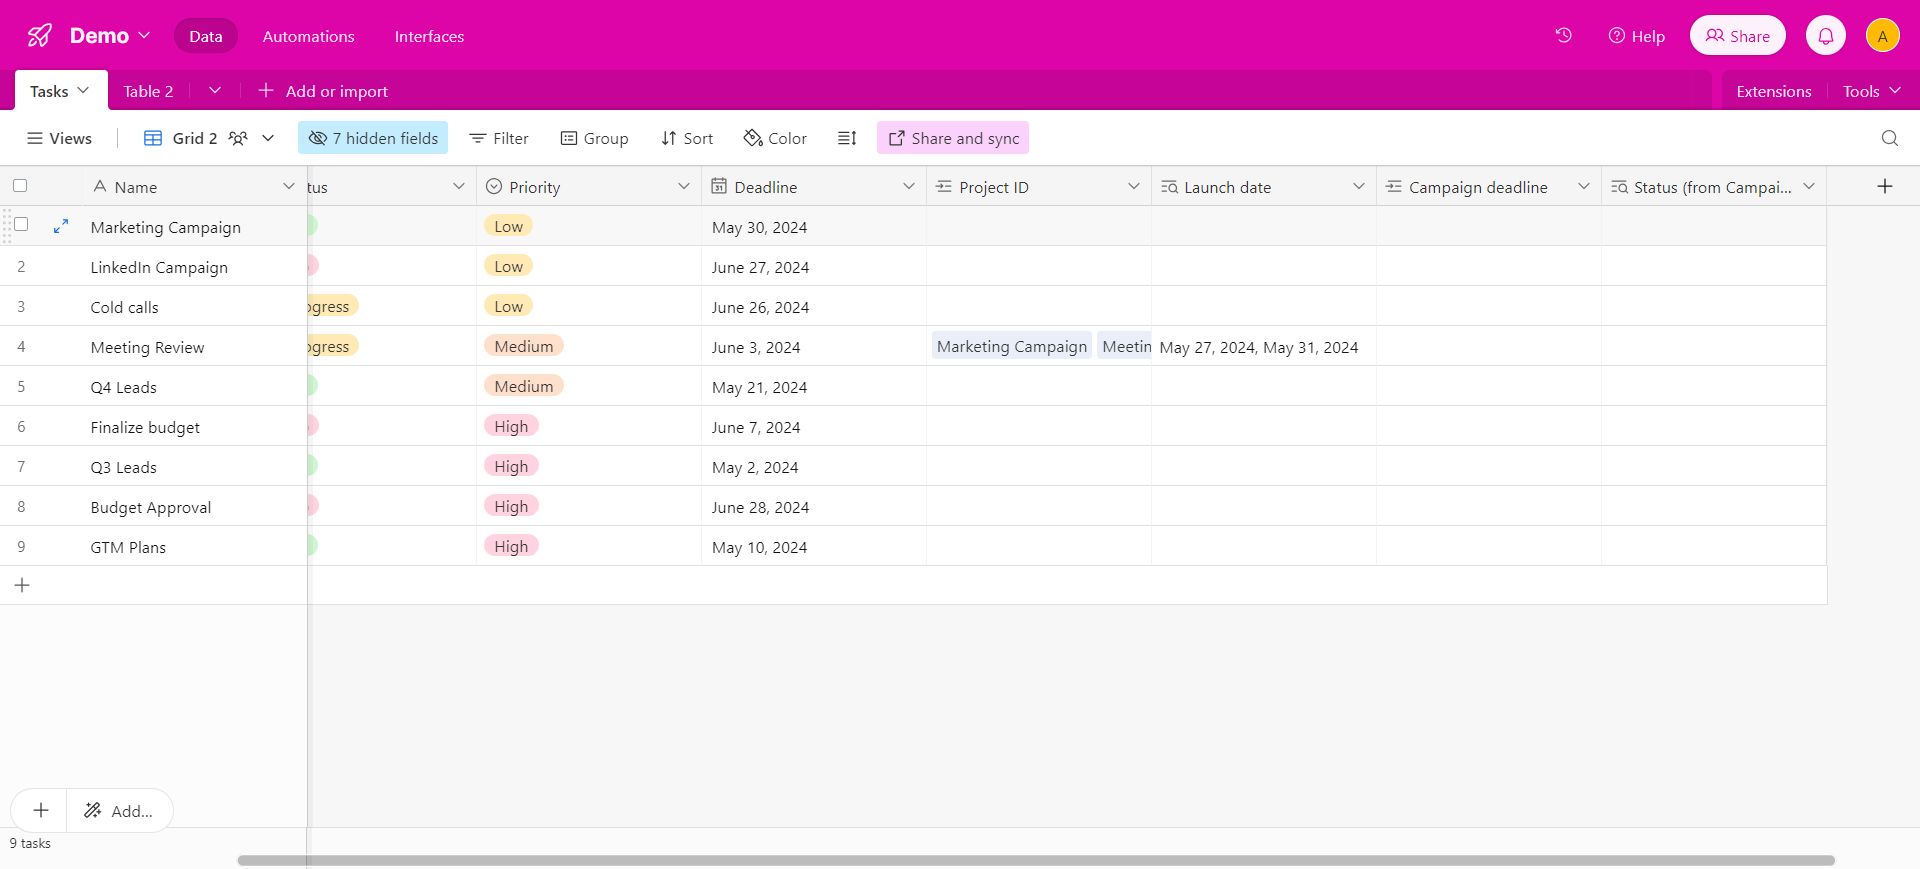Click horizontal scrollbar at bottom

coord(1036,860)
